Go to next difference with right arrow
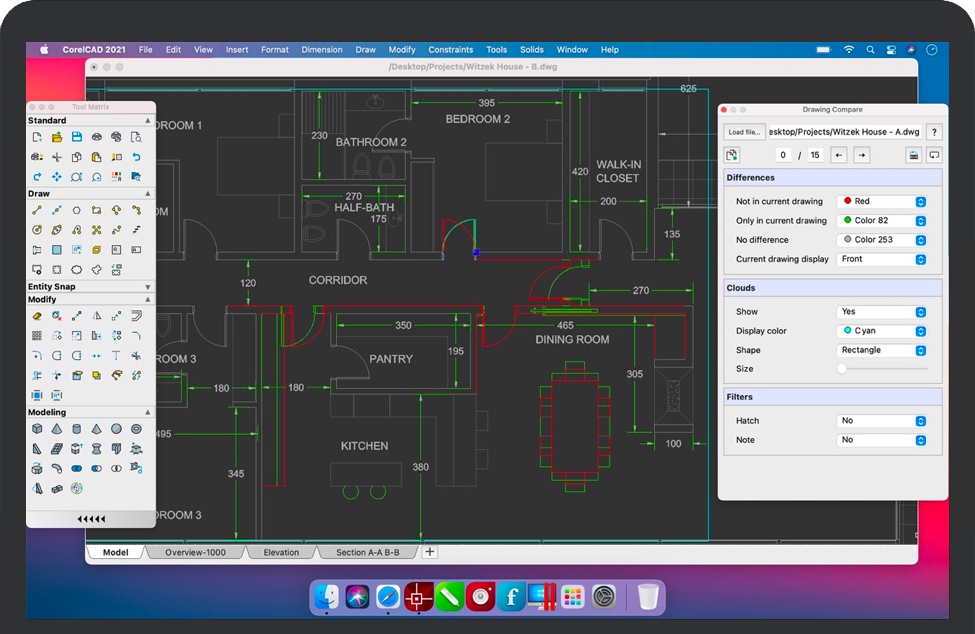This screenshot has width=975, height=634. [861, 155]
